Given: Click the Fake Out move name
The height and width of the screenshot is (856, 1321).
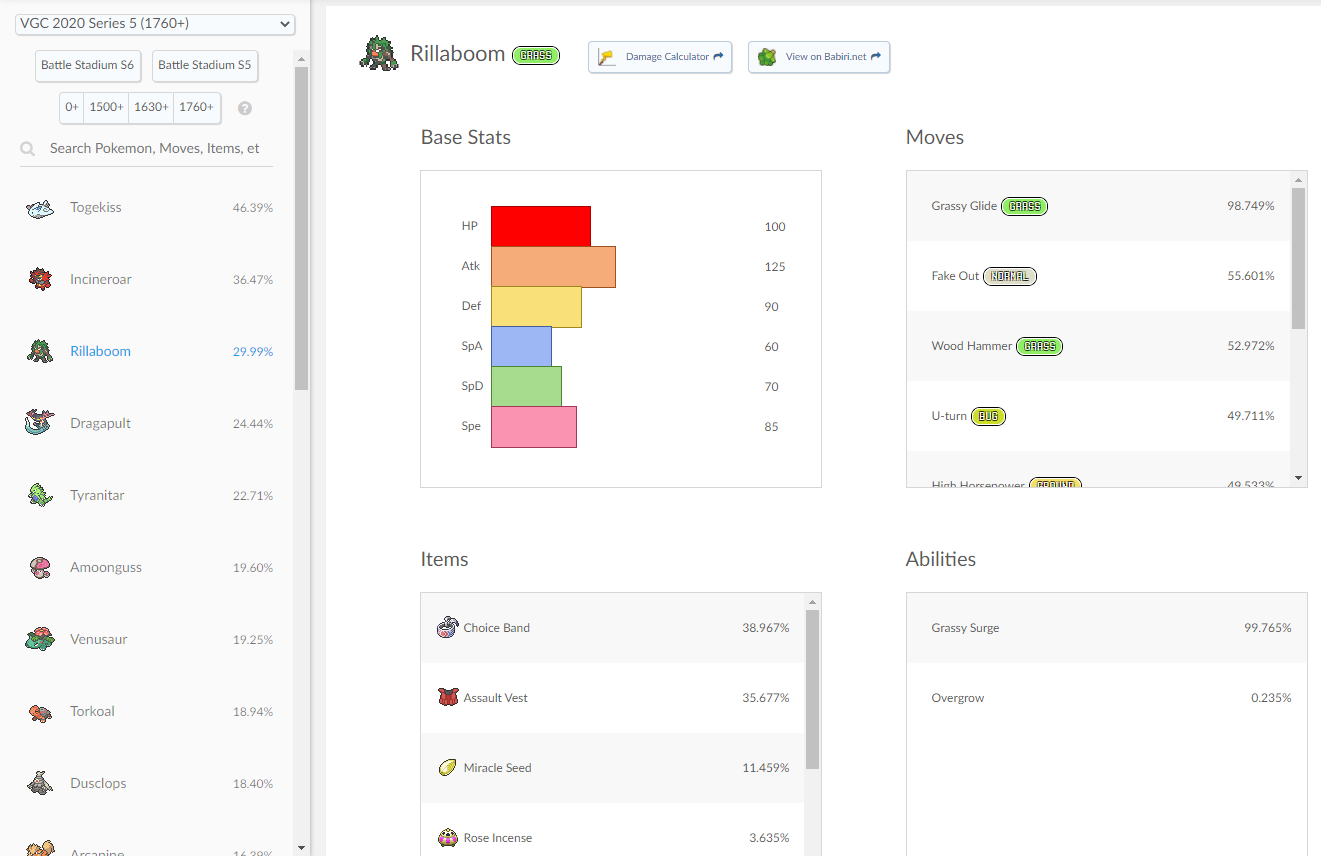Looking at the screenshot, I should (955, 276).
